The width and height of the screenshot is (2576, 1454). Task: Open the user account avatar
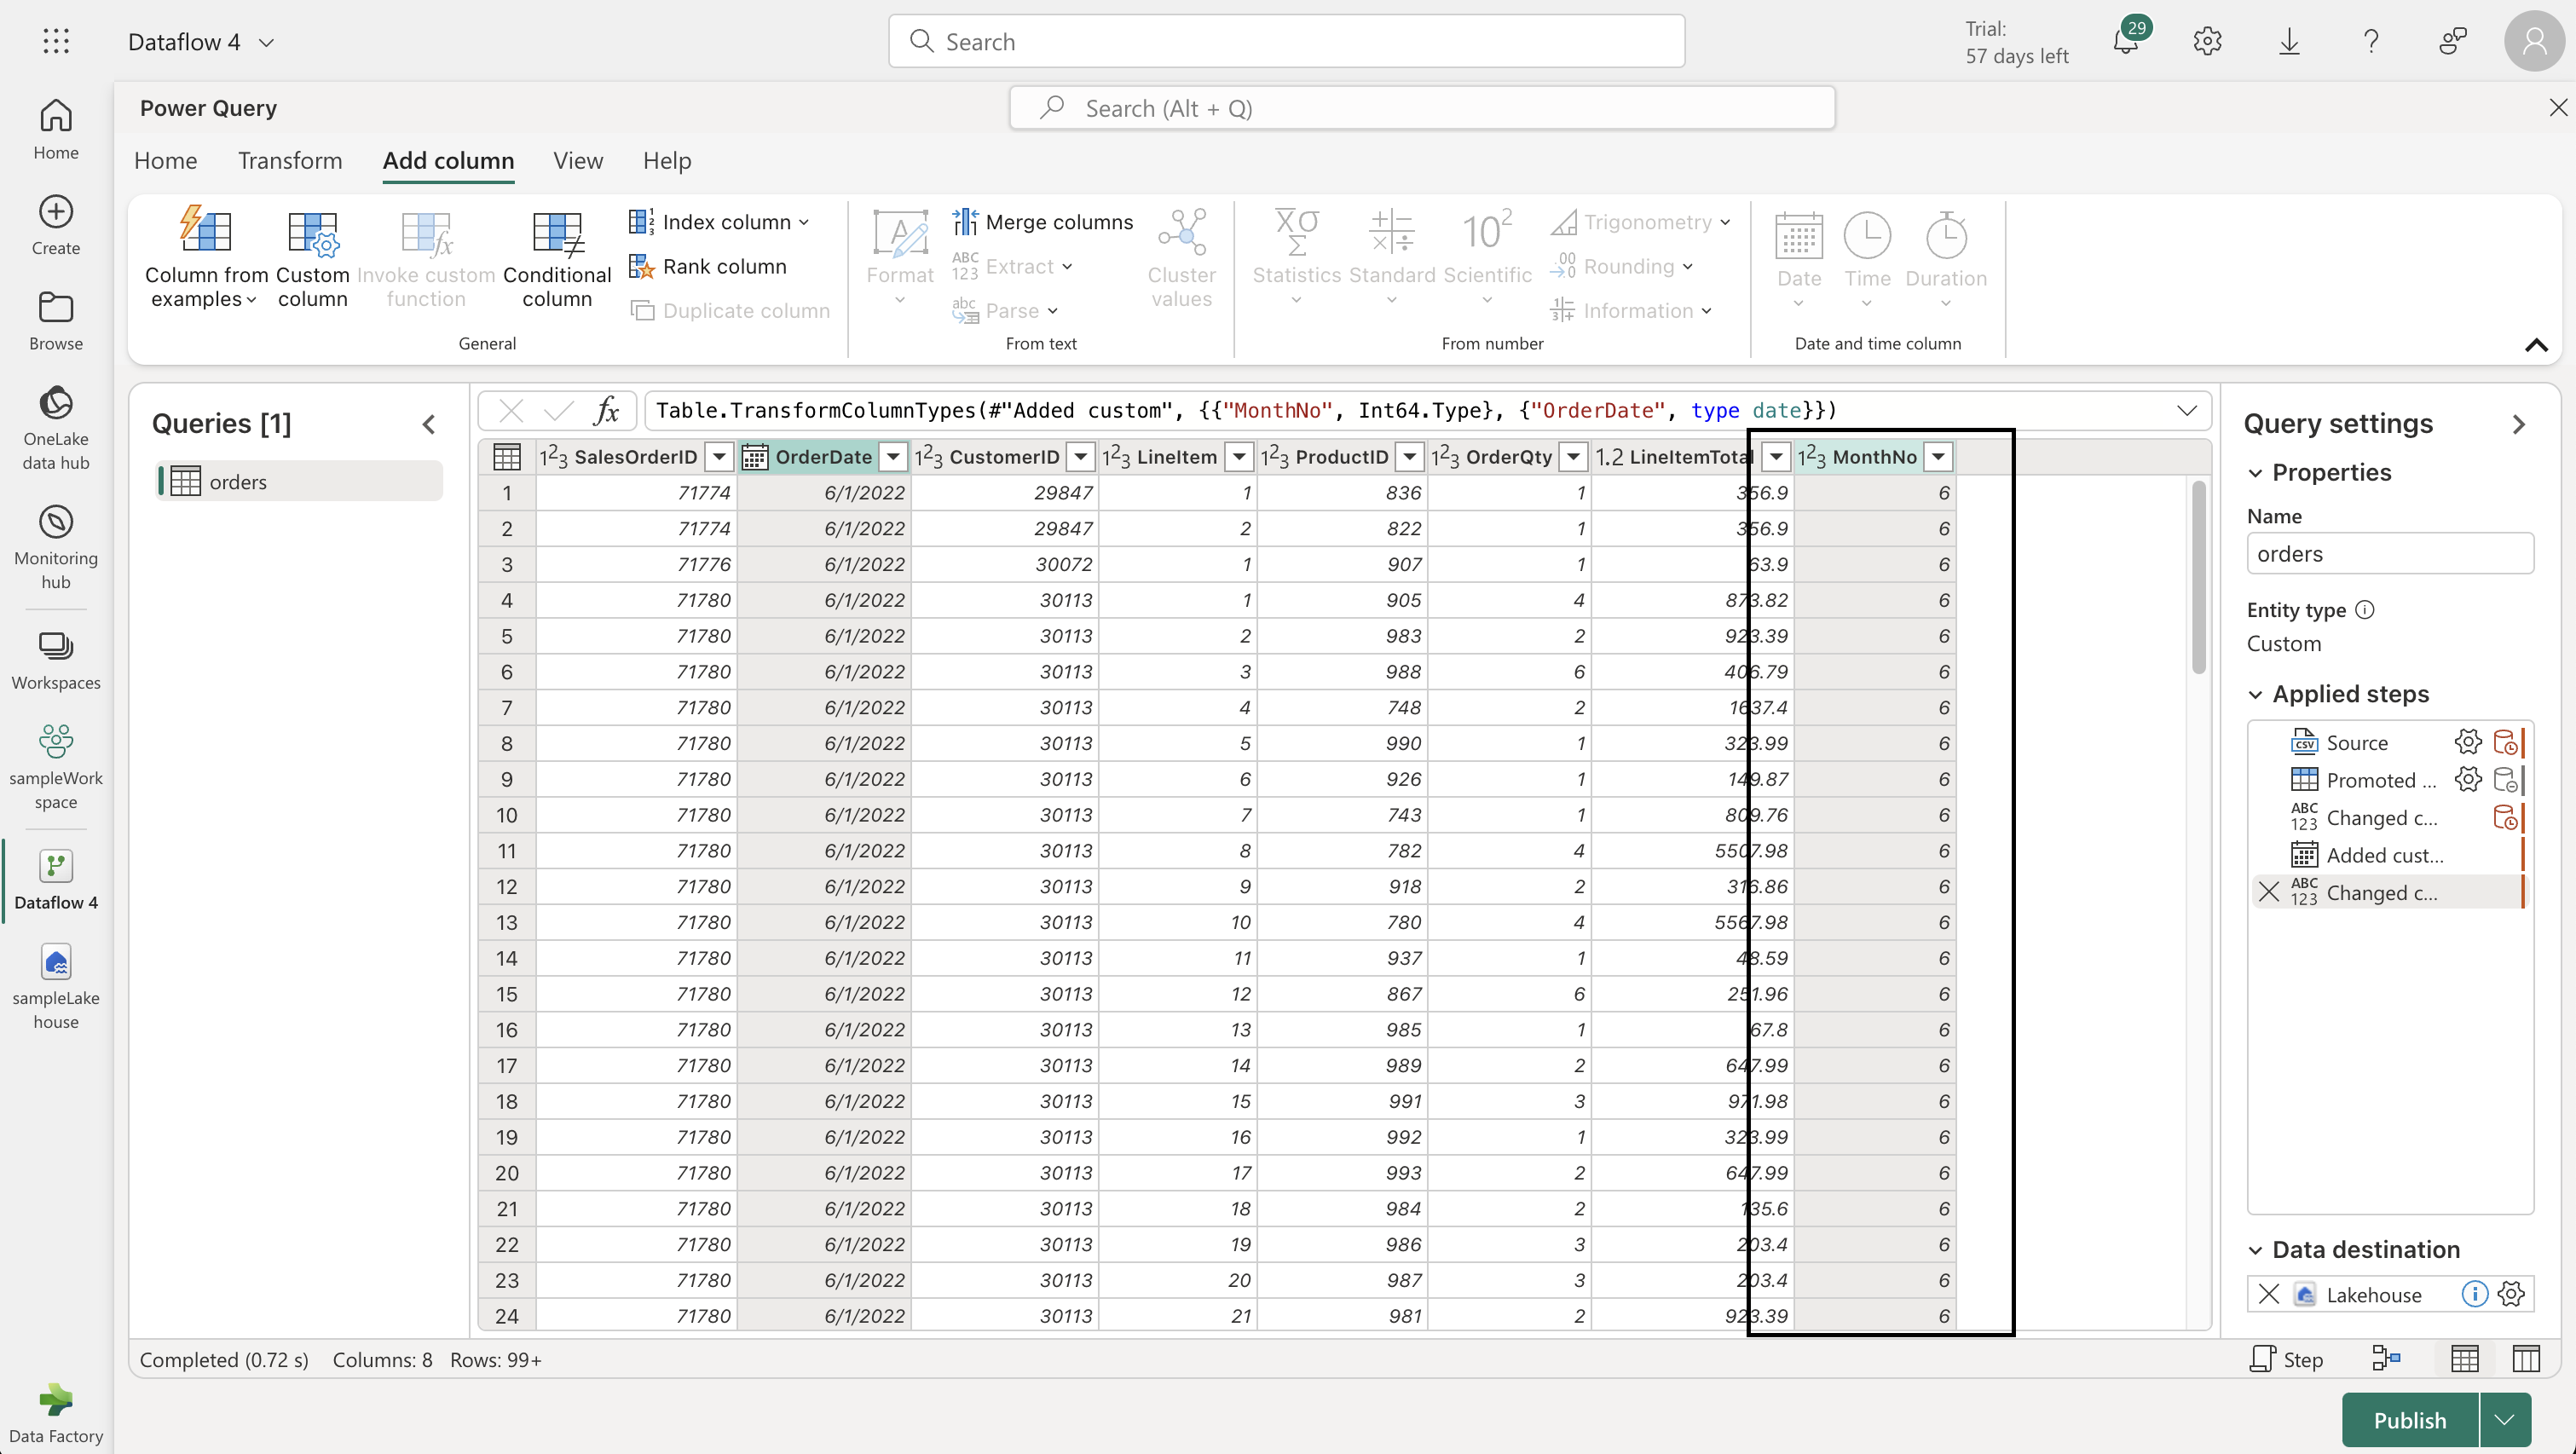pyautogui.click(x=2533, y=41)
